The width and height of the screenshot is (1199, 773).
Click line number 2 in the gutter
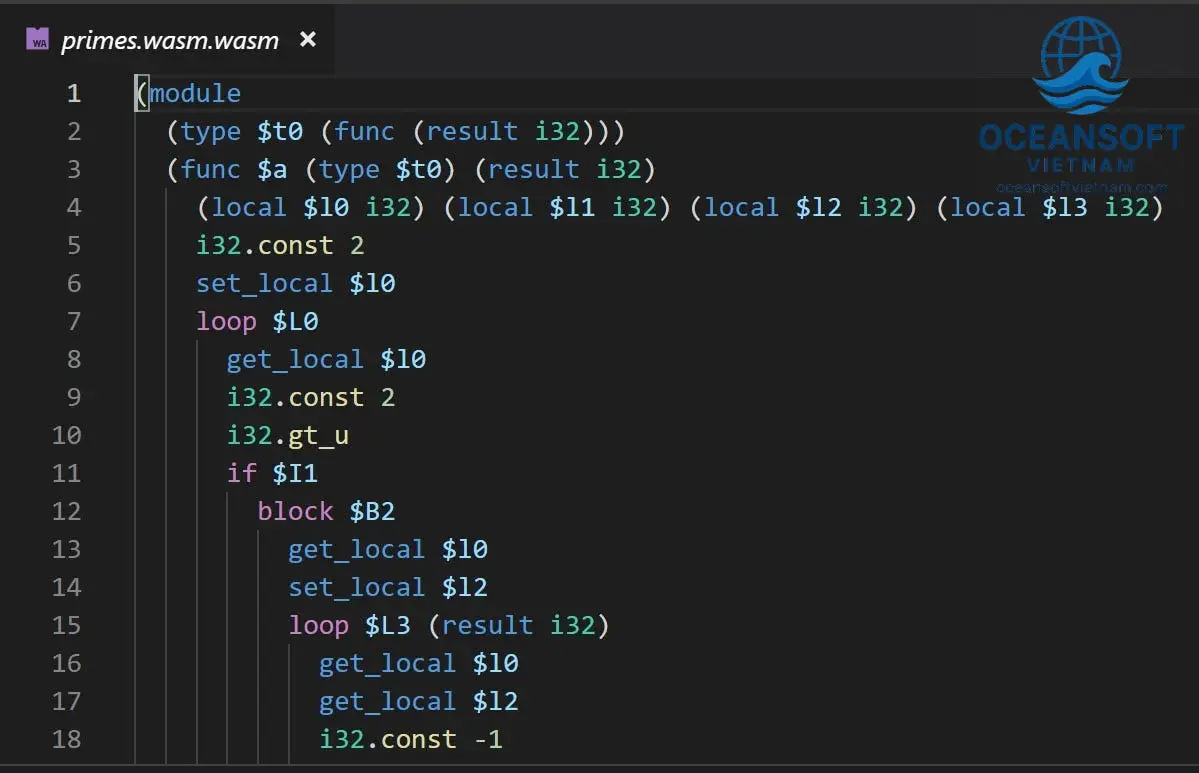[x=73, y=132]
